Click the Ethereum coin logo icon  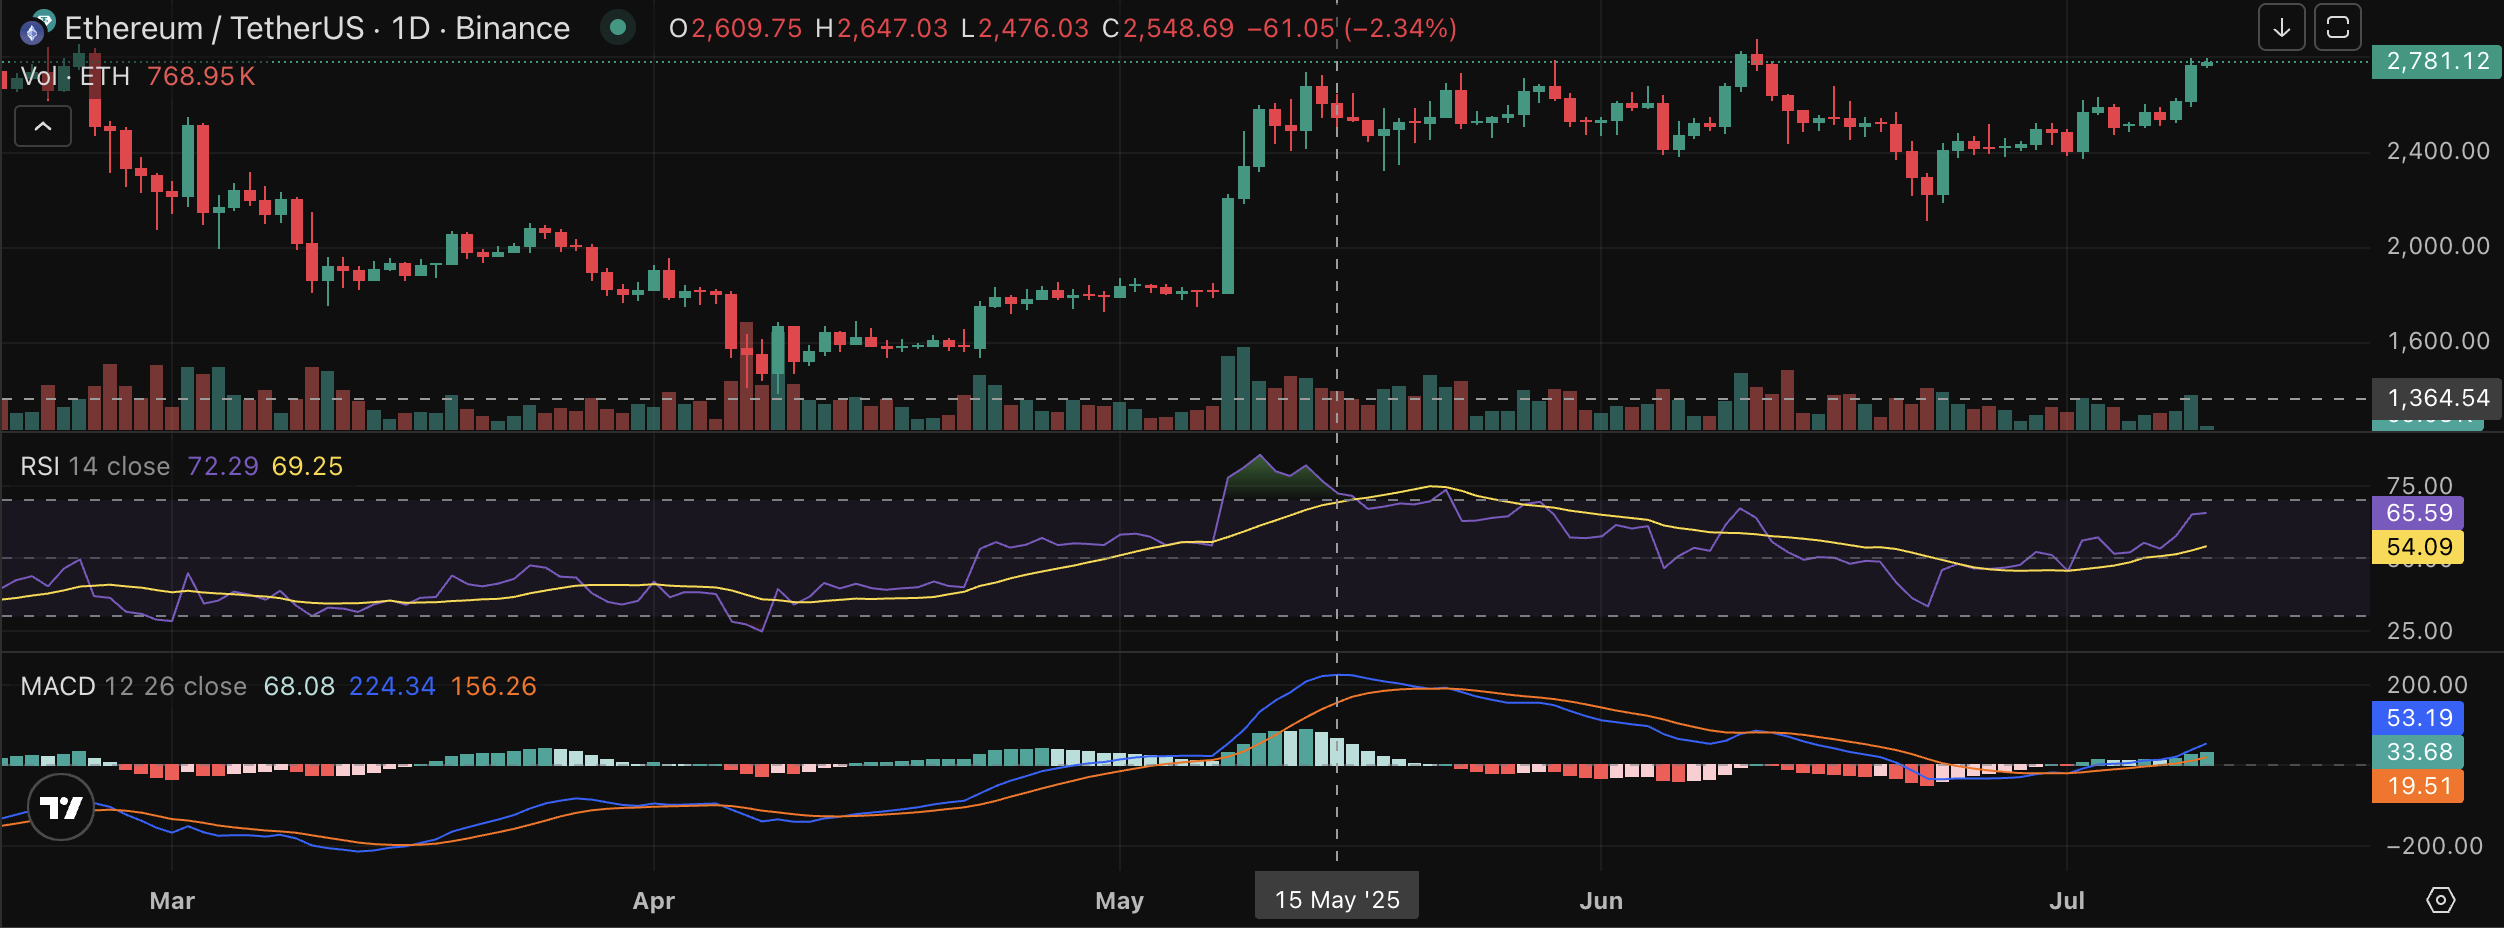coord(37,28)
